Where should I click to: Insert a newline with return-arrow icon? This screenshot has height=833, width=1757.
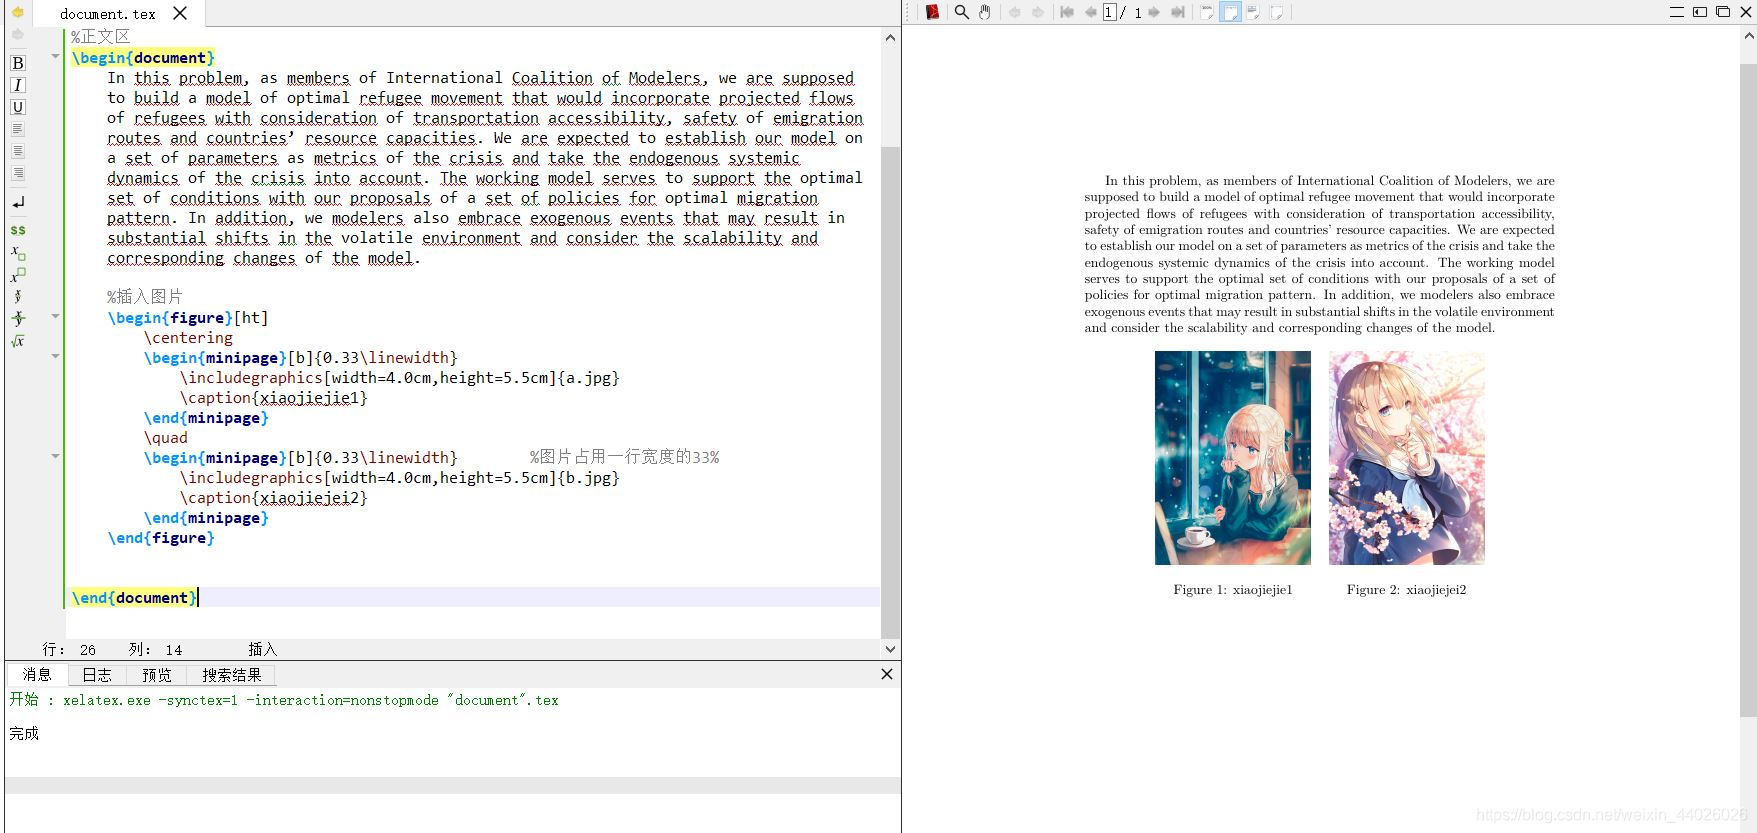18,202
